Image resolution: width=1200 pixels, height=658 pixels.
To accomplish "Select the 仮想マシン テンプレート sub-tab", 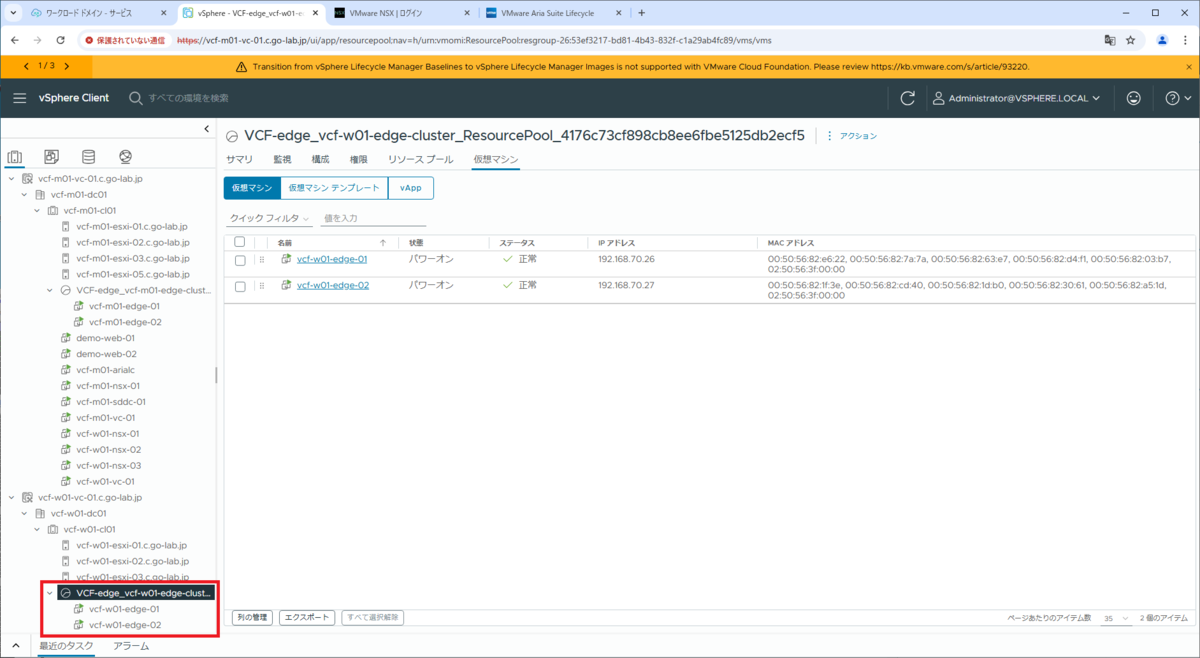I will click(334, 188).
